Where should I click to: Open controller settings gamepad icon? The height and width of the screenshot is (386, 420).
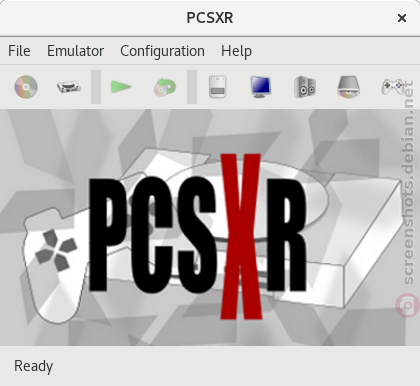click(393, 87)
